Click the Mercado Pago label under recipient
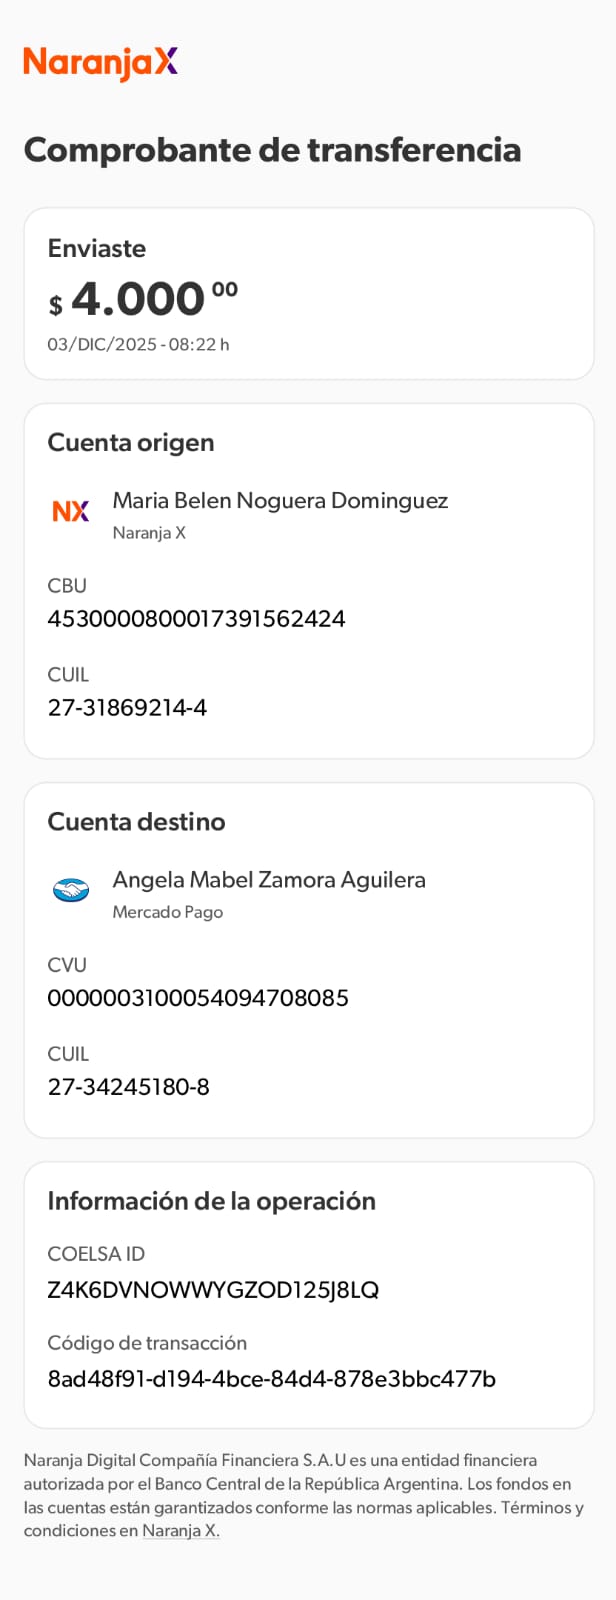 [167, 912]
